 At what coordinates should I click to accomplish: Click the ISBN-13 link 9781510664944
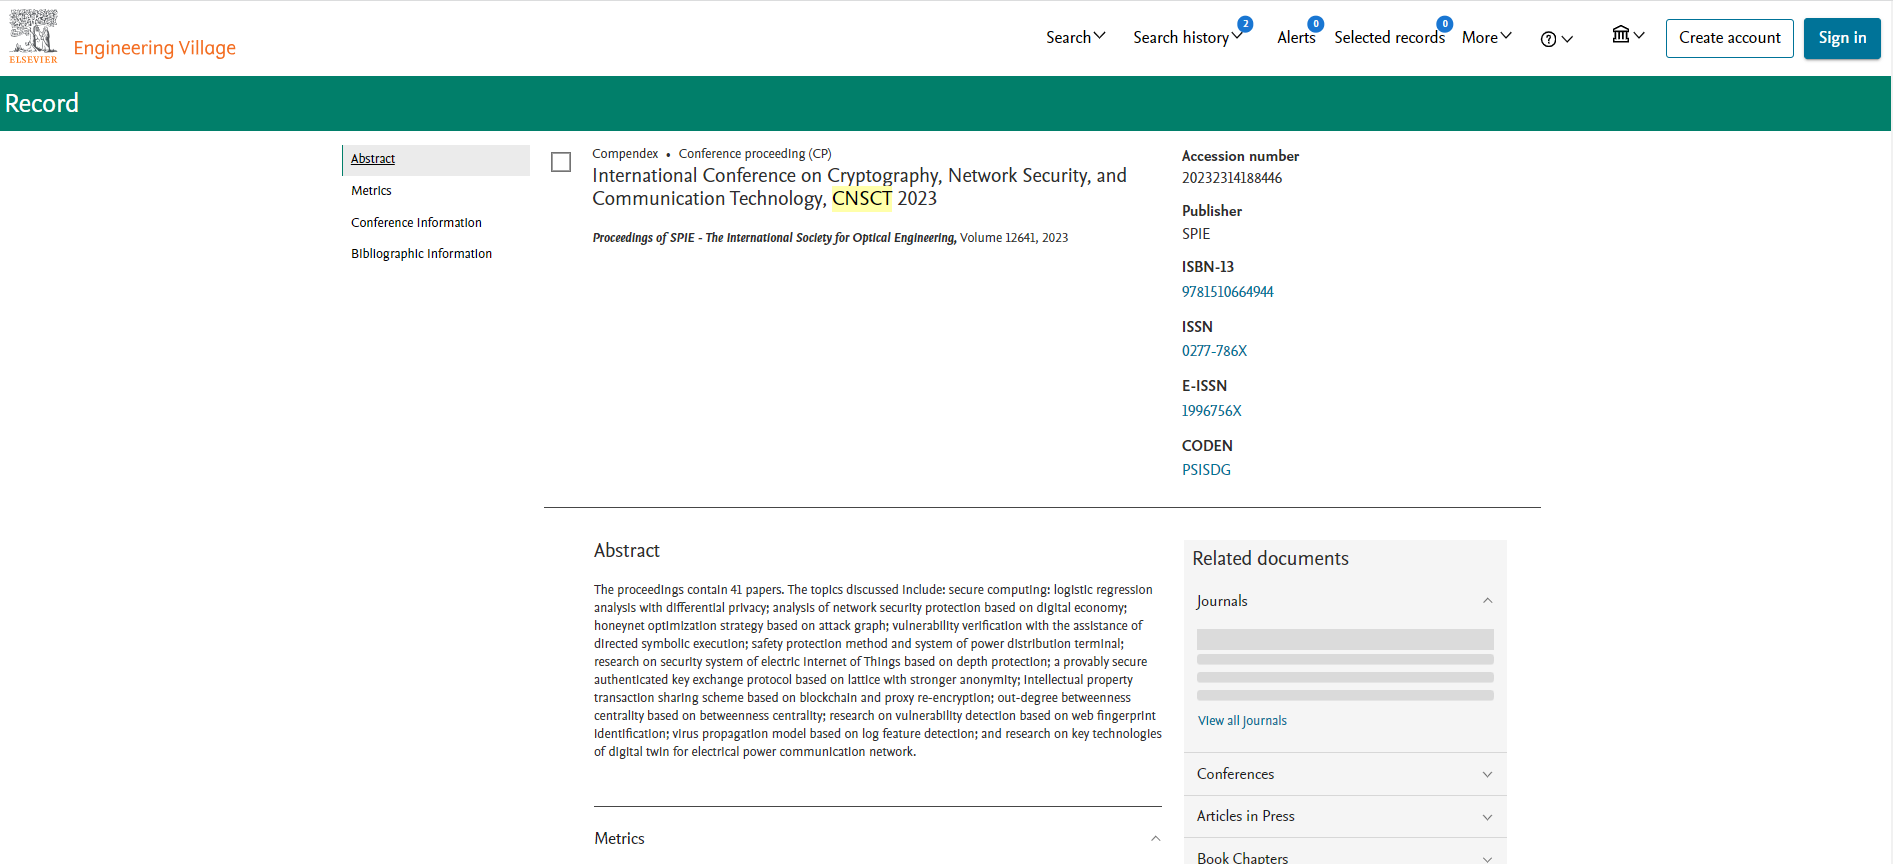(1227, 292)
